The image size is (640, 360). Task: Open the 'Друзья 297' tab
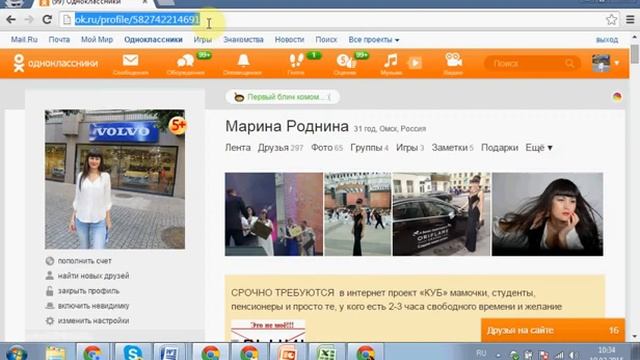pos(280,148)
